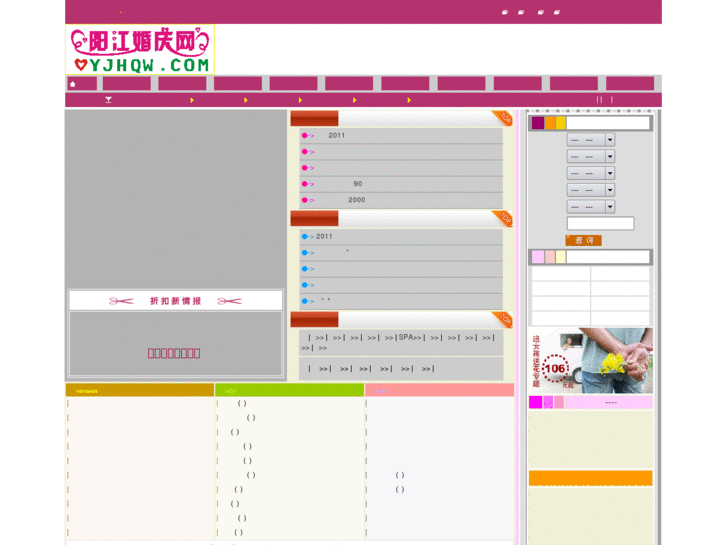Click the TOP badge above the SPA links

[502, 319]
